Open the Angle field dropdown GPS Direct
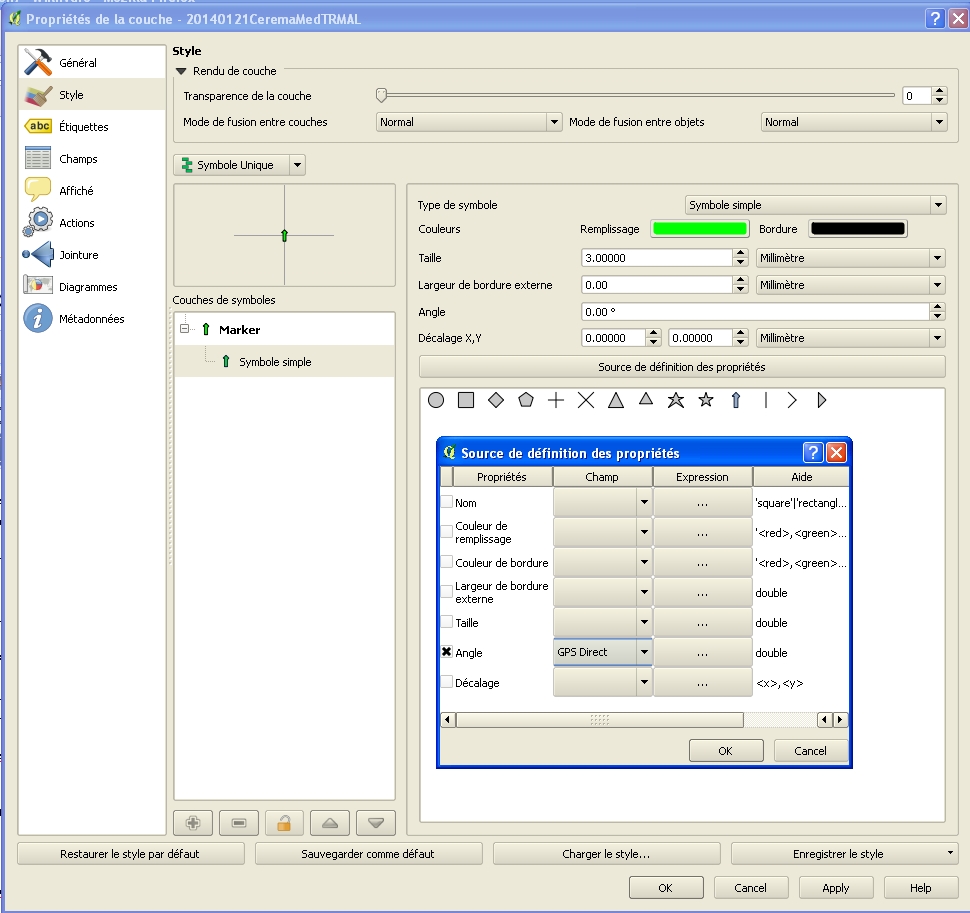Viewport: 970px width, 913px height. [603, 652]
